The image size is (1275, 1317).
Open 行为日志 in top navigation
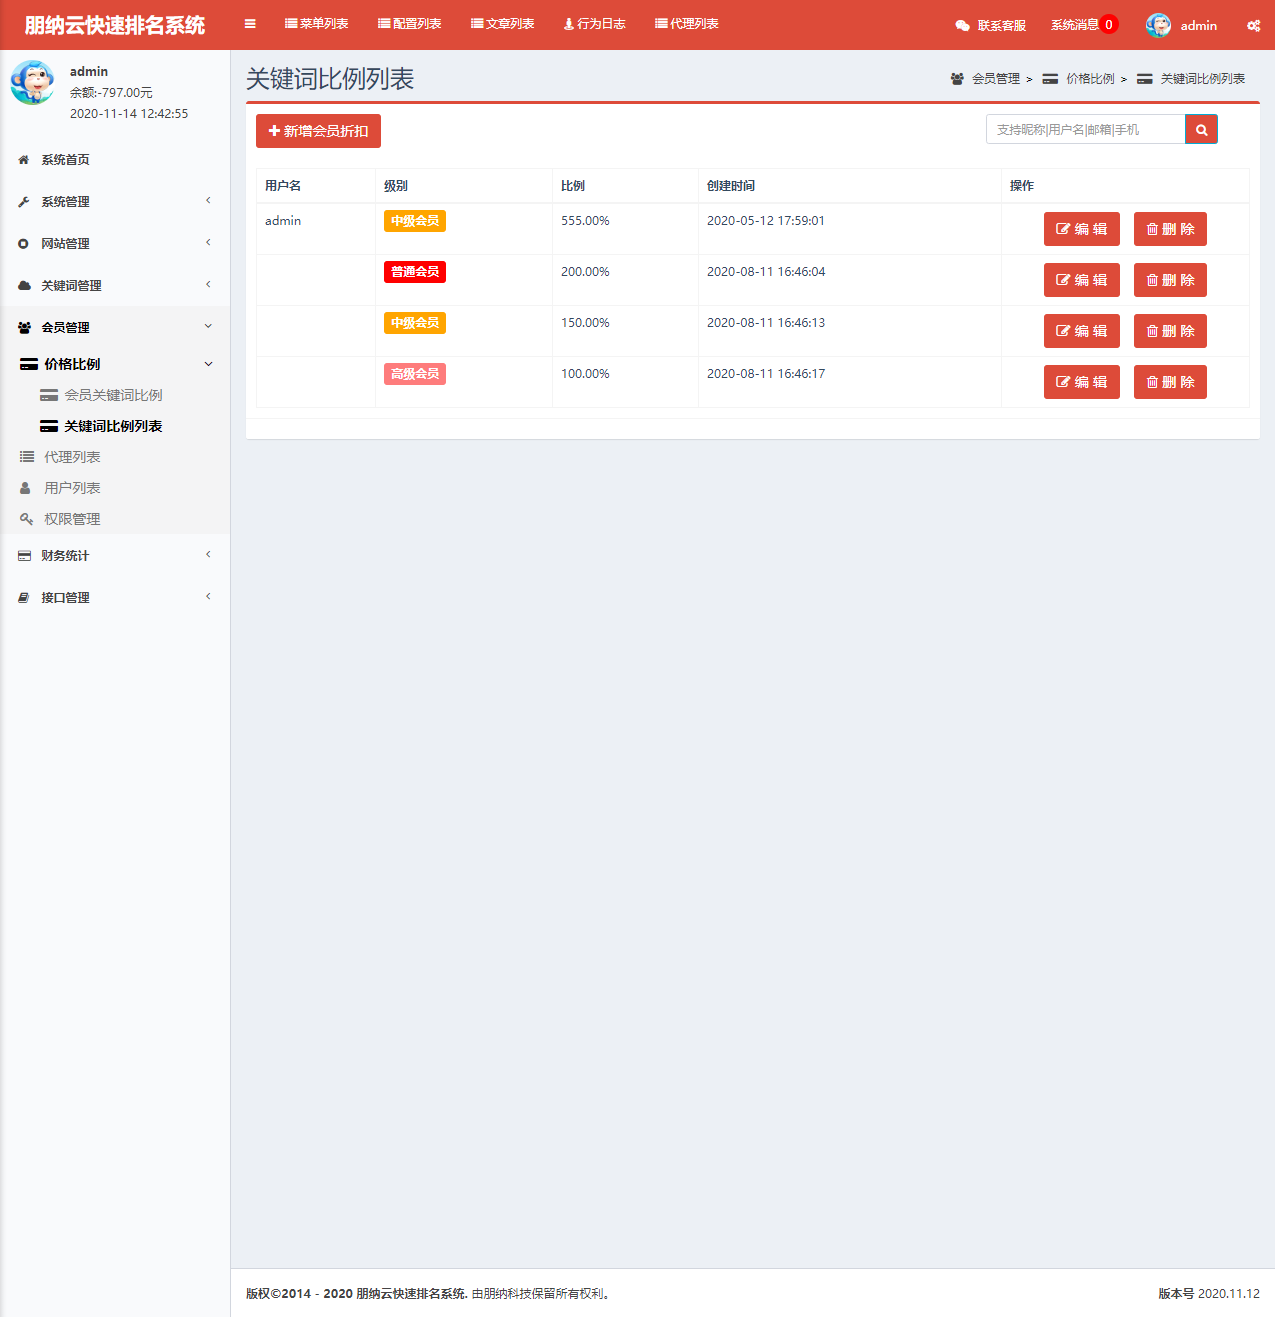click(594, 24)
